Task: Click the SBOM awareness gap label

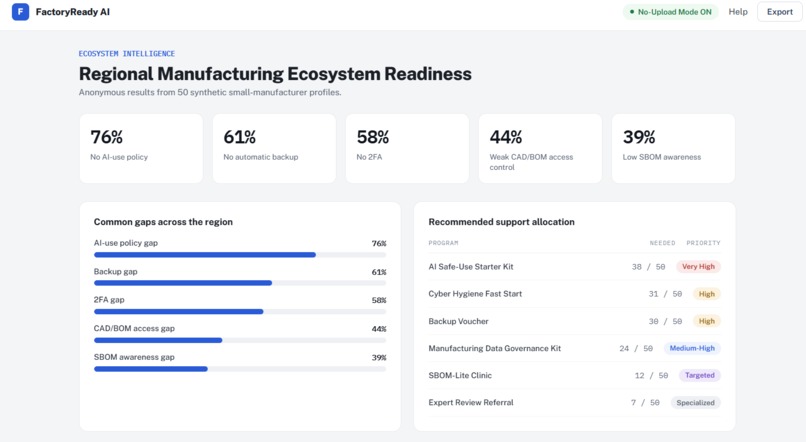Action: [134, 357]
